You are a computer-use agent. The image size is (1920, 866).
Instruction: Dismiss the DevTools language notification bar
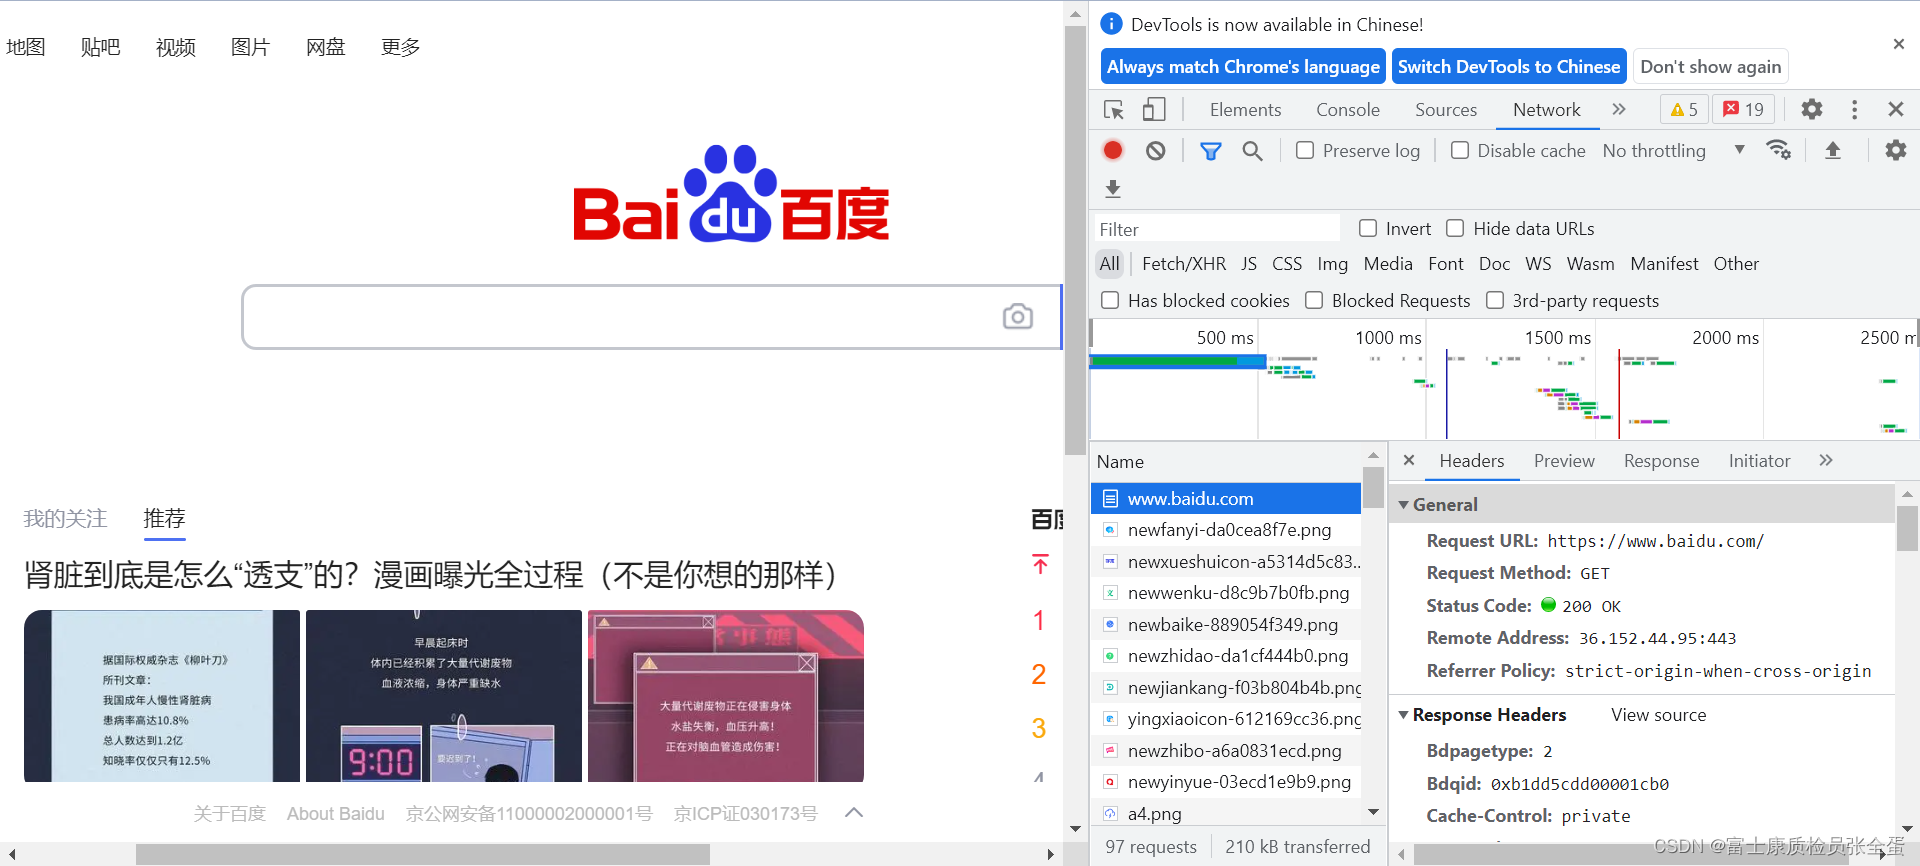1898,44
